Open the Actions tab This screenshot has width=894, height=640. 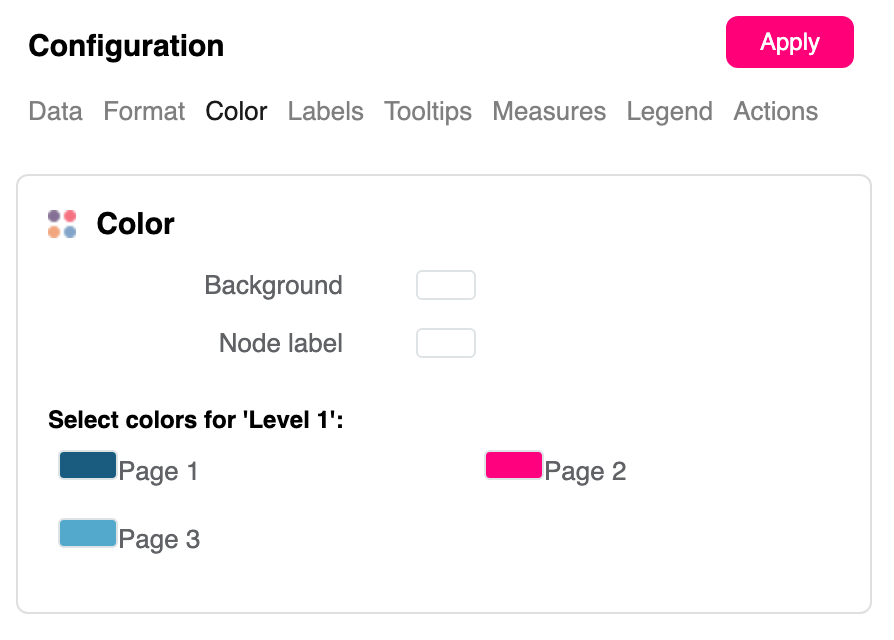[x=775, y=111]
